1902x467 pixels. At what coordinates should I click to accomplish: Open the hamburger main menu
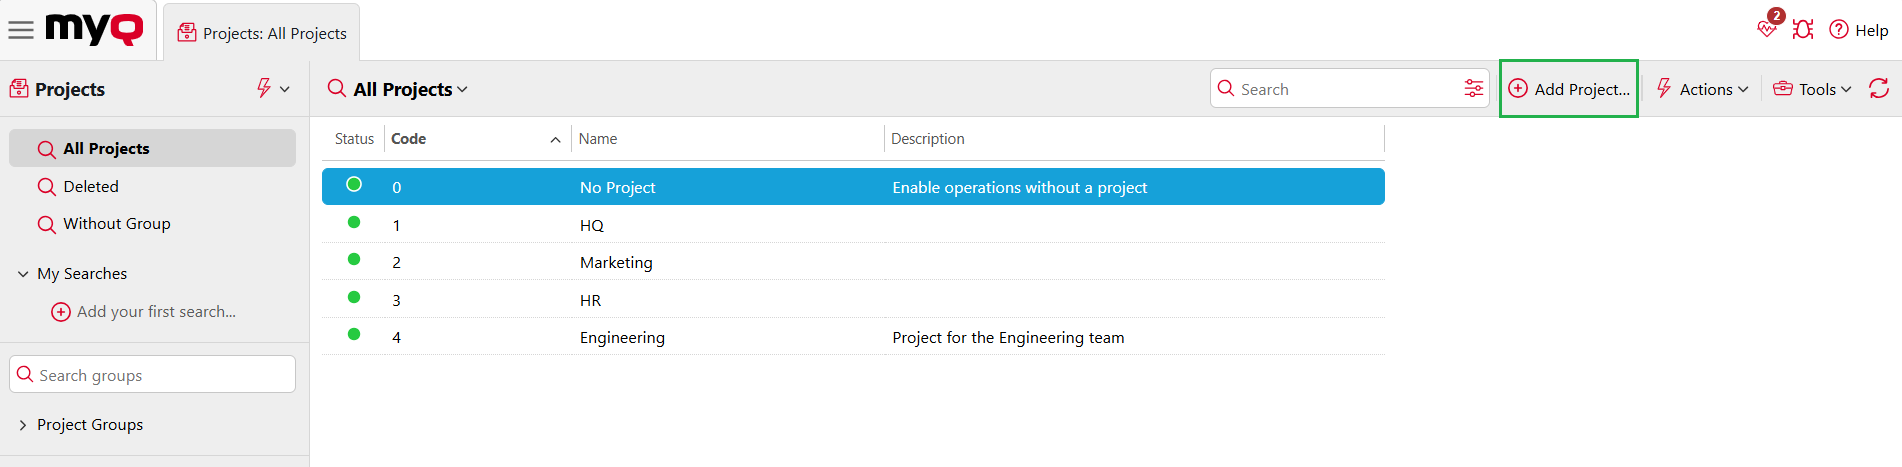pyautogui.click(x=21, y=30)
